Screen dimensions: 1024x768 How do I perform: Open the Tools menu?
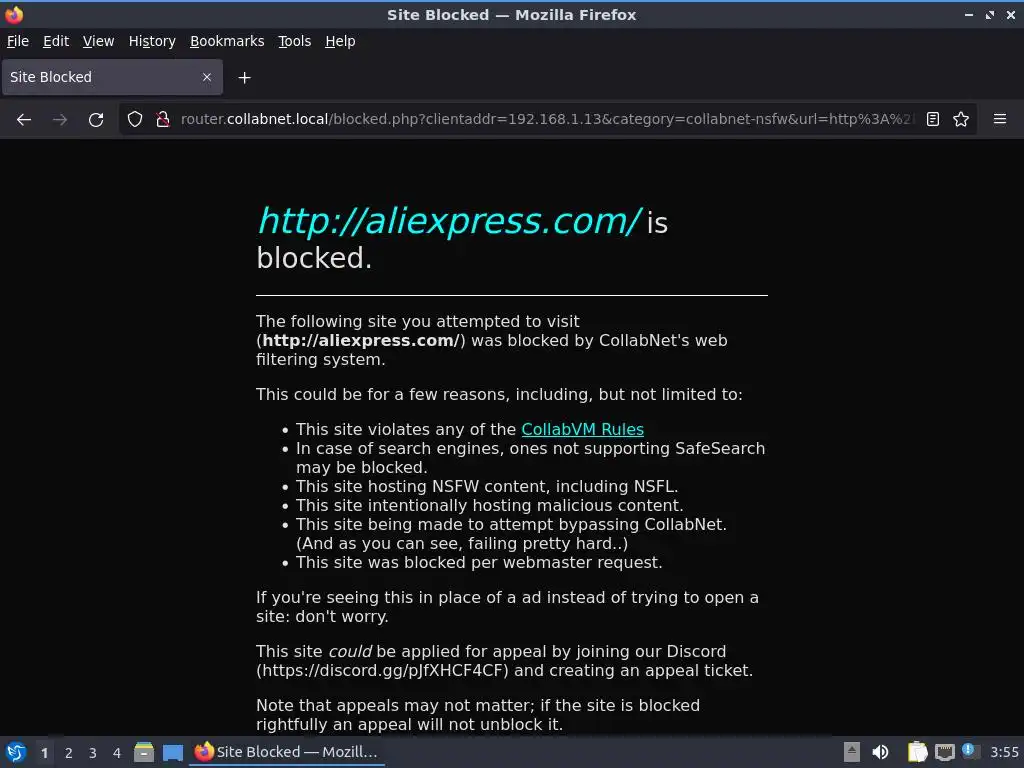click(x=295, y=41)
